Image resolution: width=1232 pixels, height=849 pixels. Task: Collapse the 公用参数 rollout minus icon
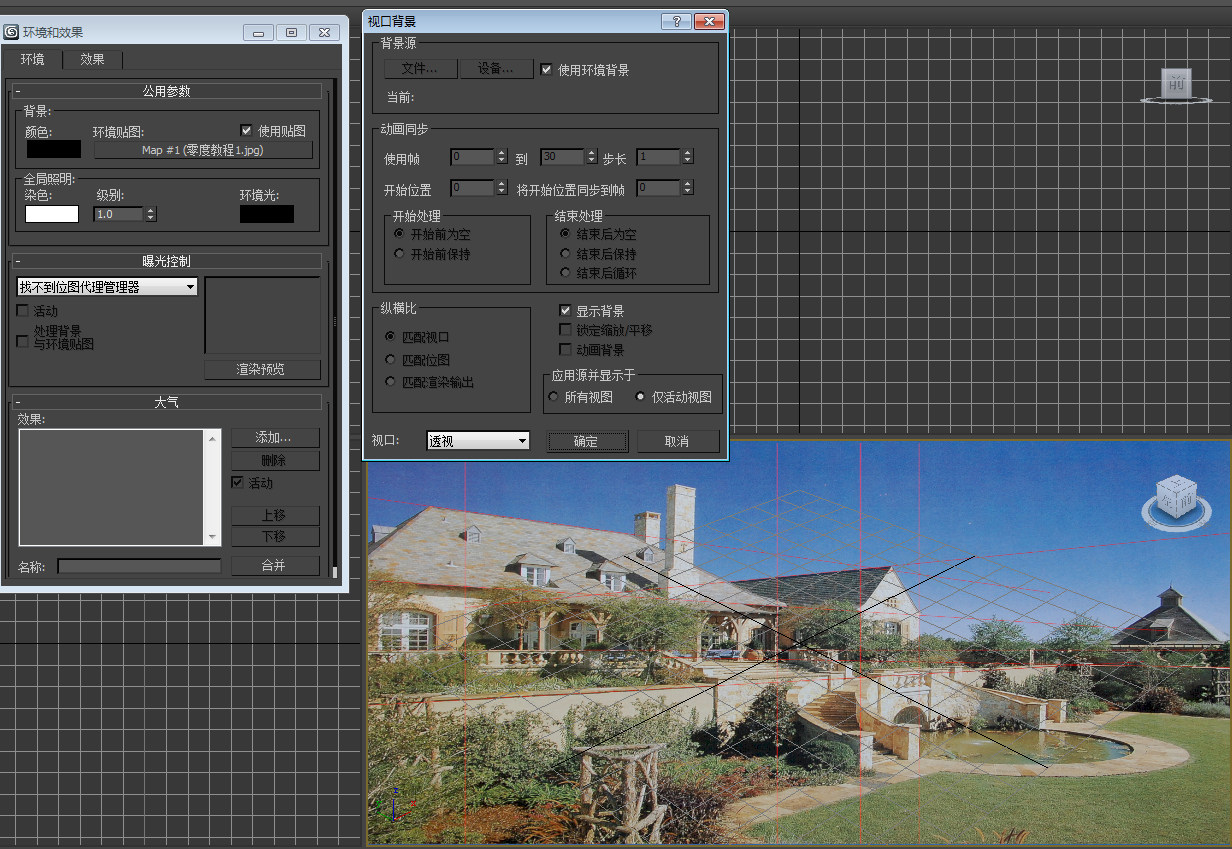pyautogui.click(x=18, y=91)
